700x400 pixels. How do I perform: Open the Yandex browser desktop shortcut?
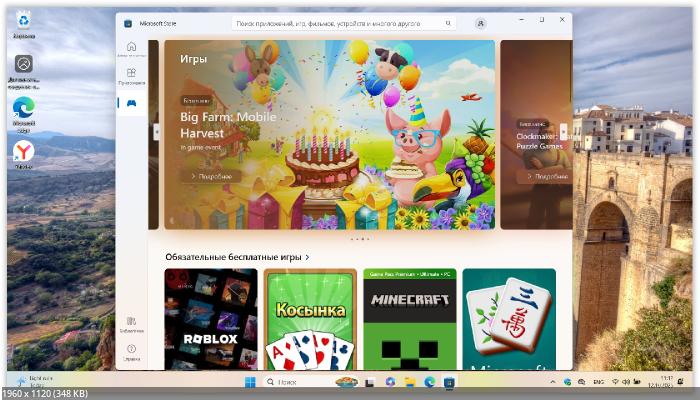[x=23, y=151]
